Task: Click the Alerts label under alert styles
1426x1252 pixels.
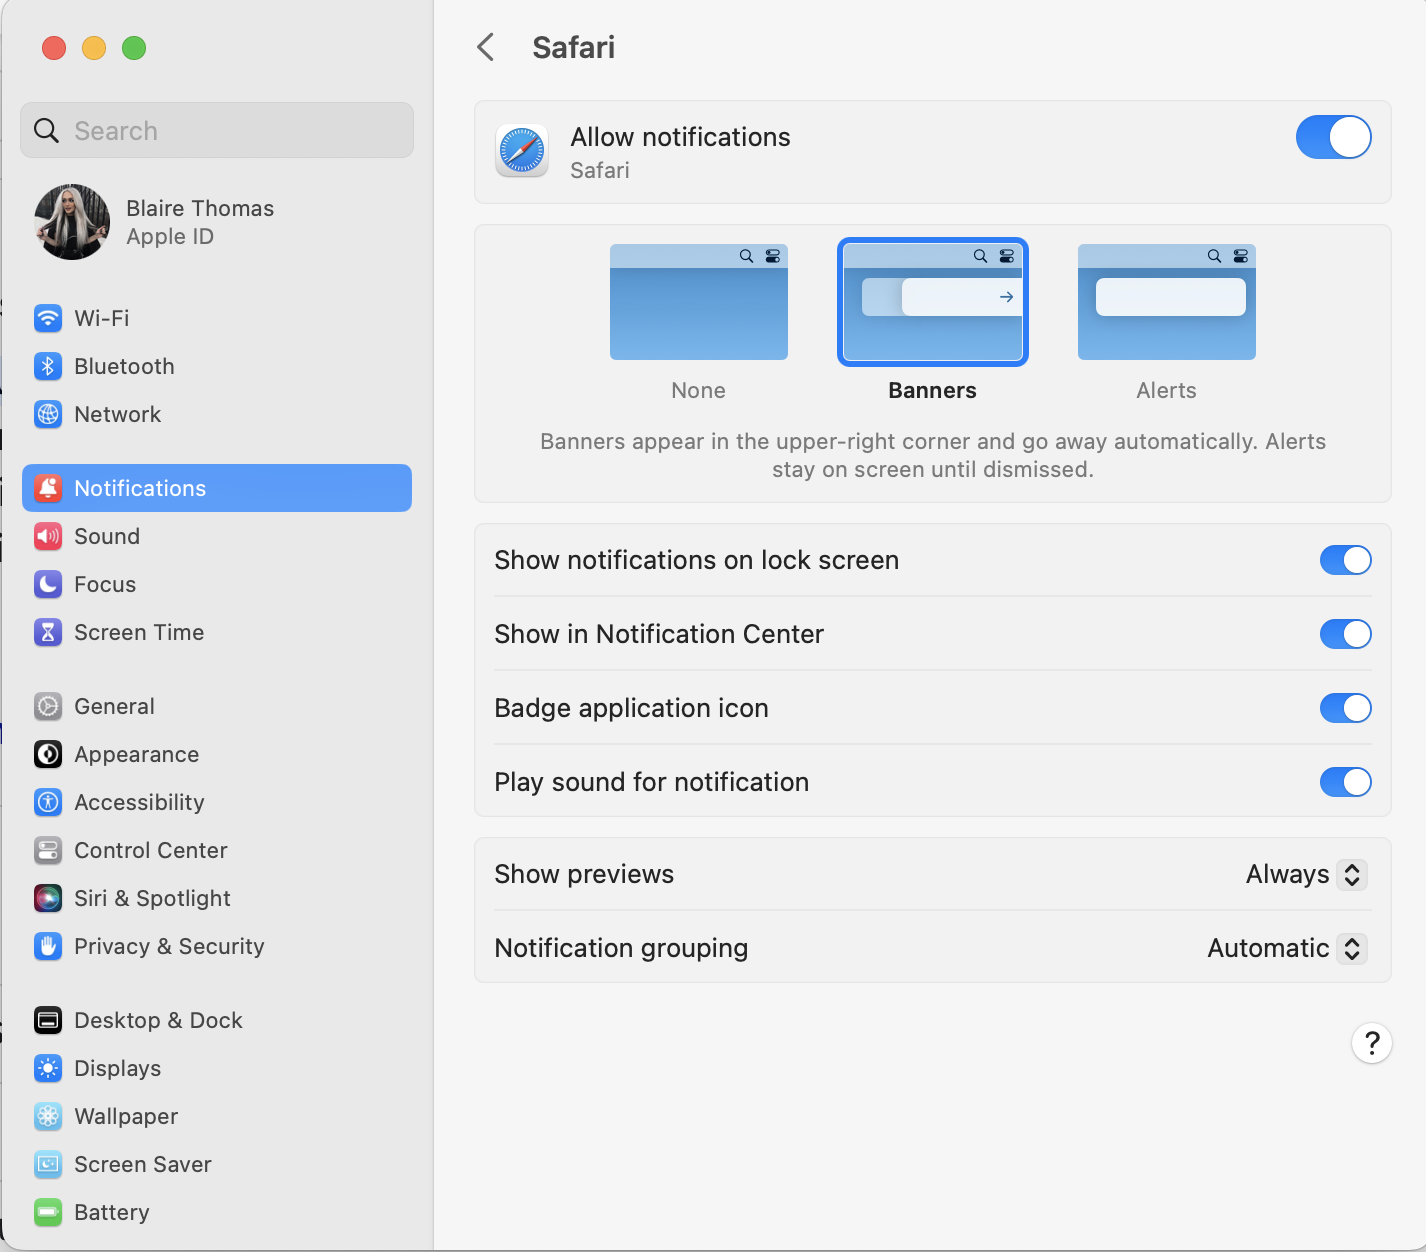Action: [1167, 390]
